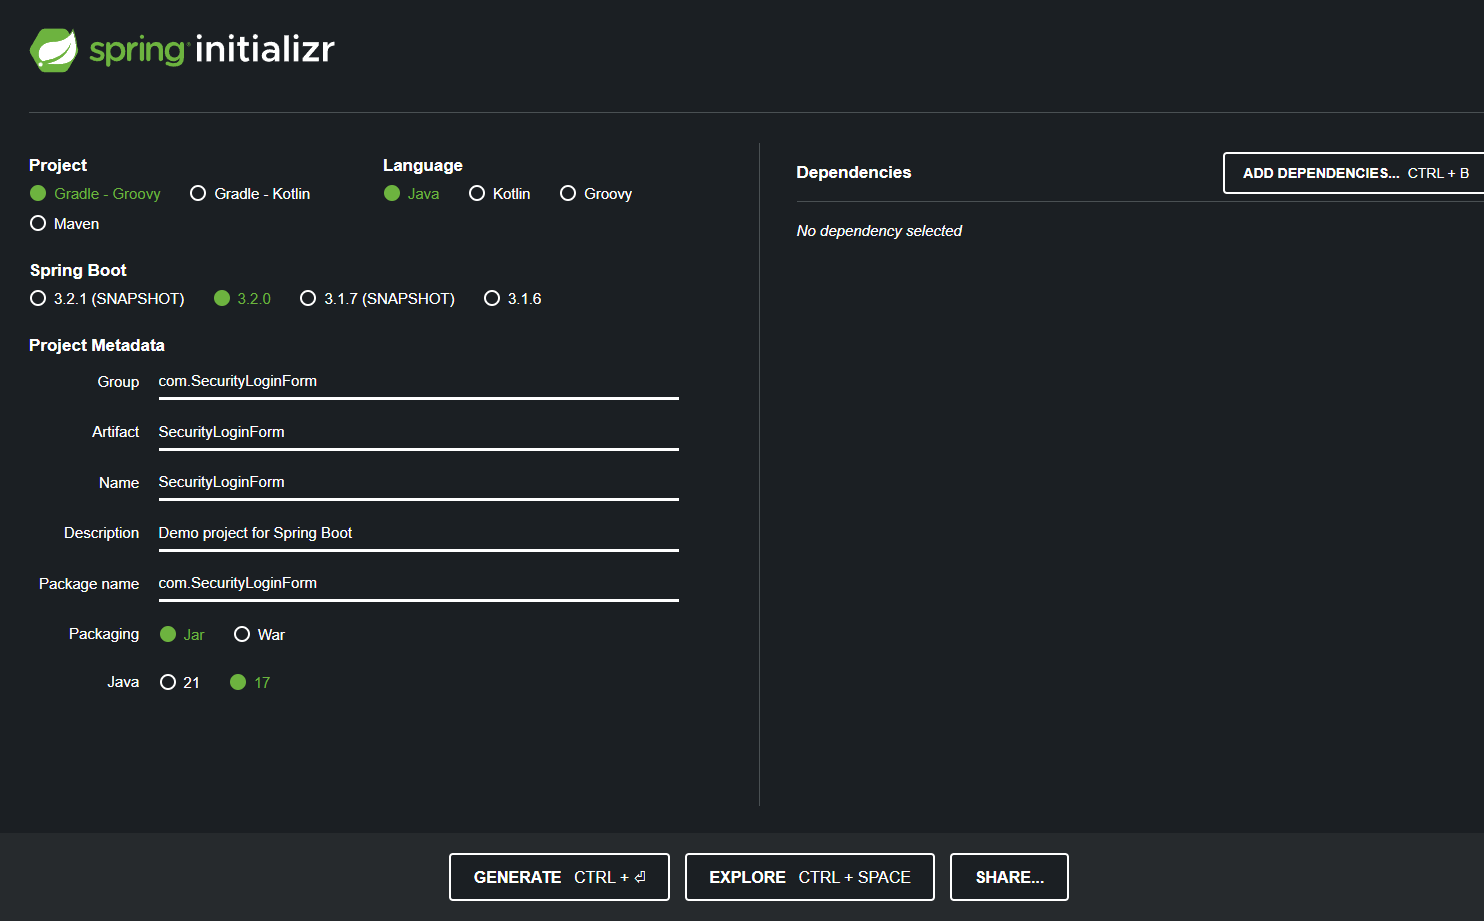Viewport: 1484px width, 921px height.
Task: Select War packaging option
Action: (259, 634)
